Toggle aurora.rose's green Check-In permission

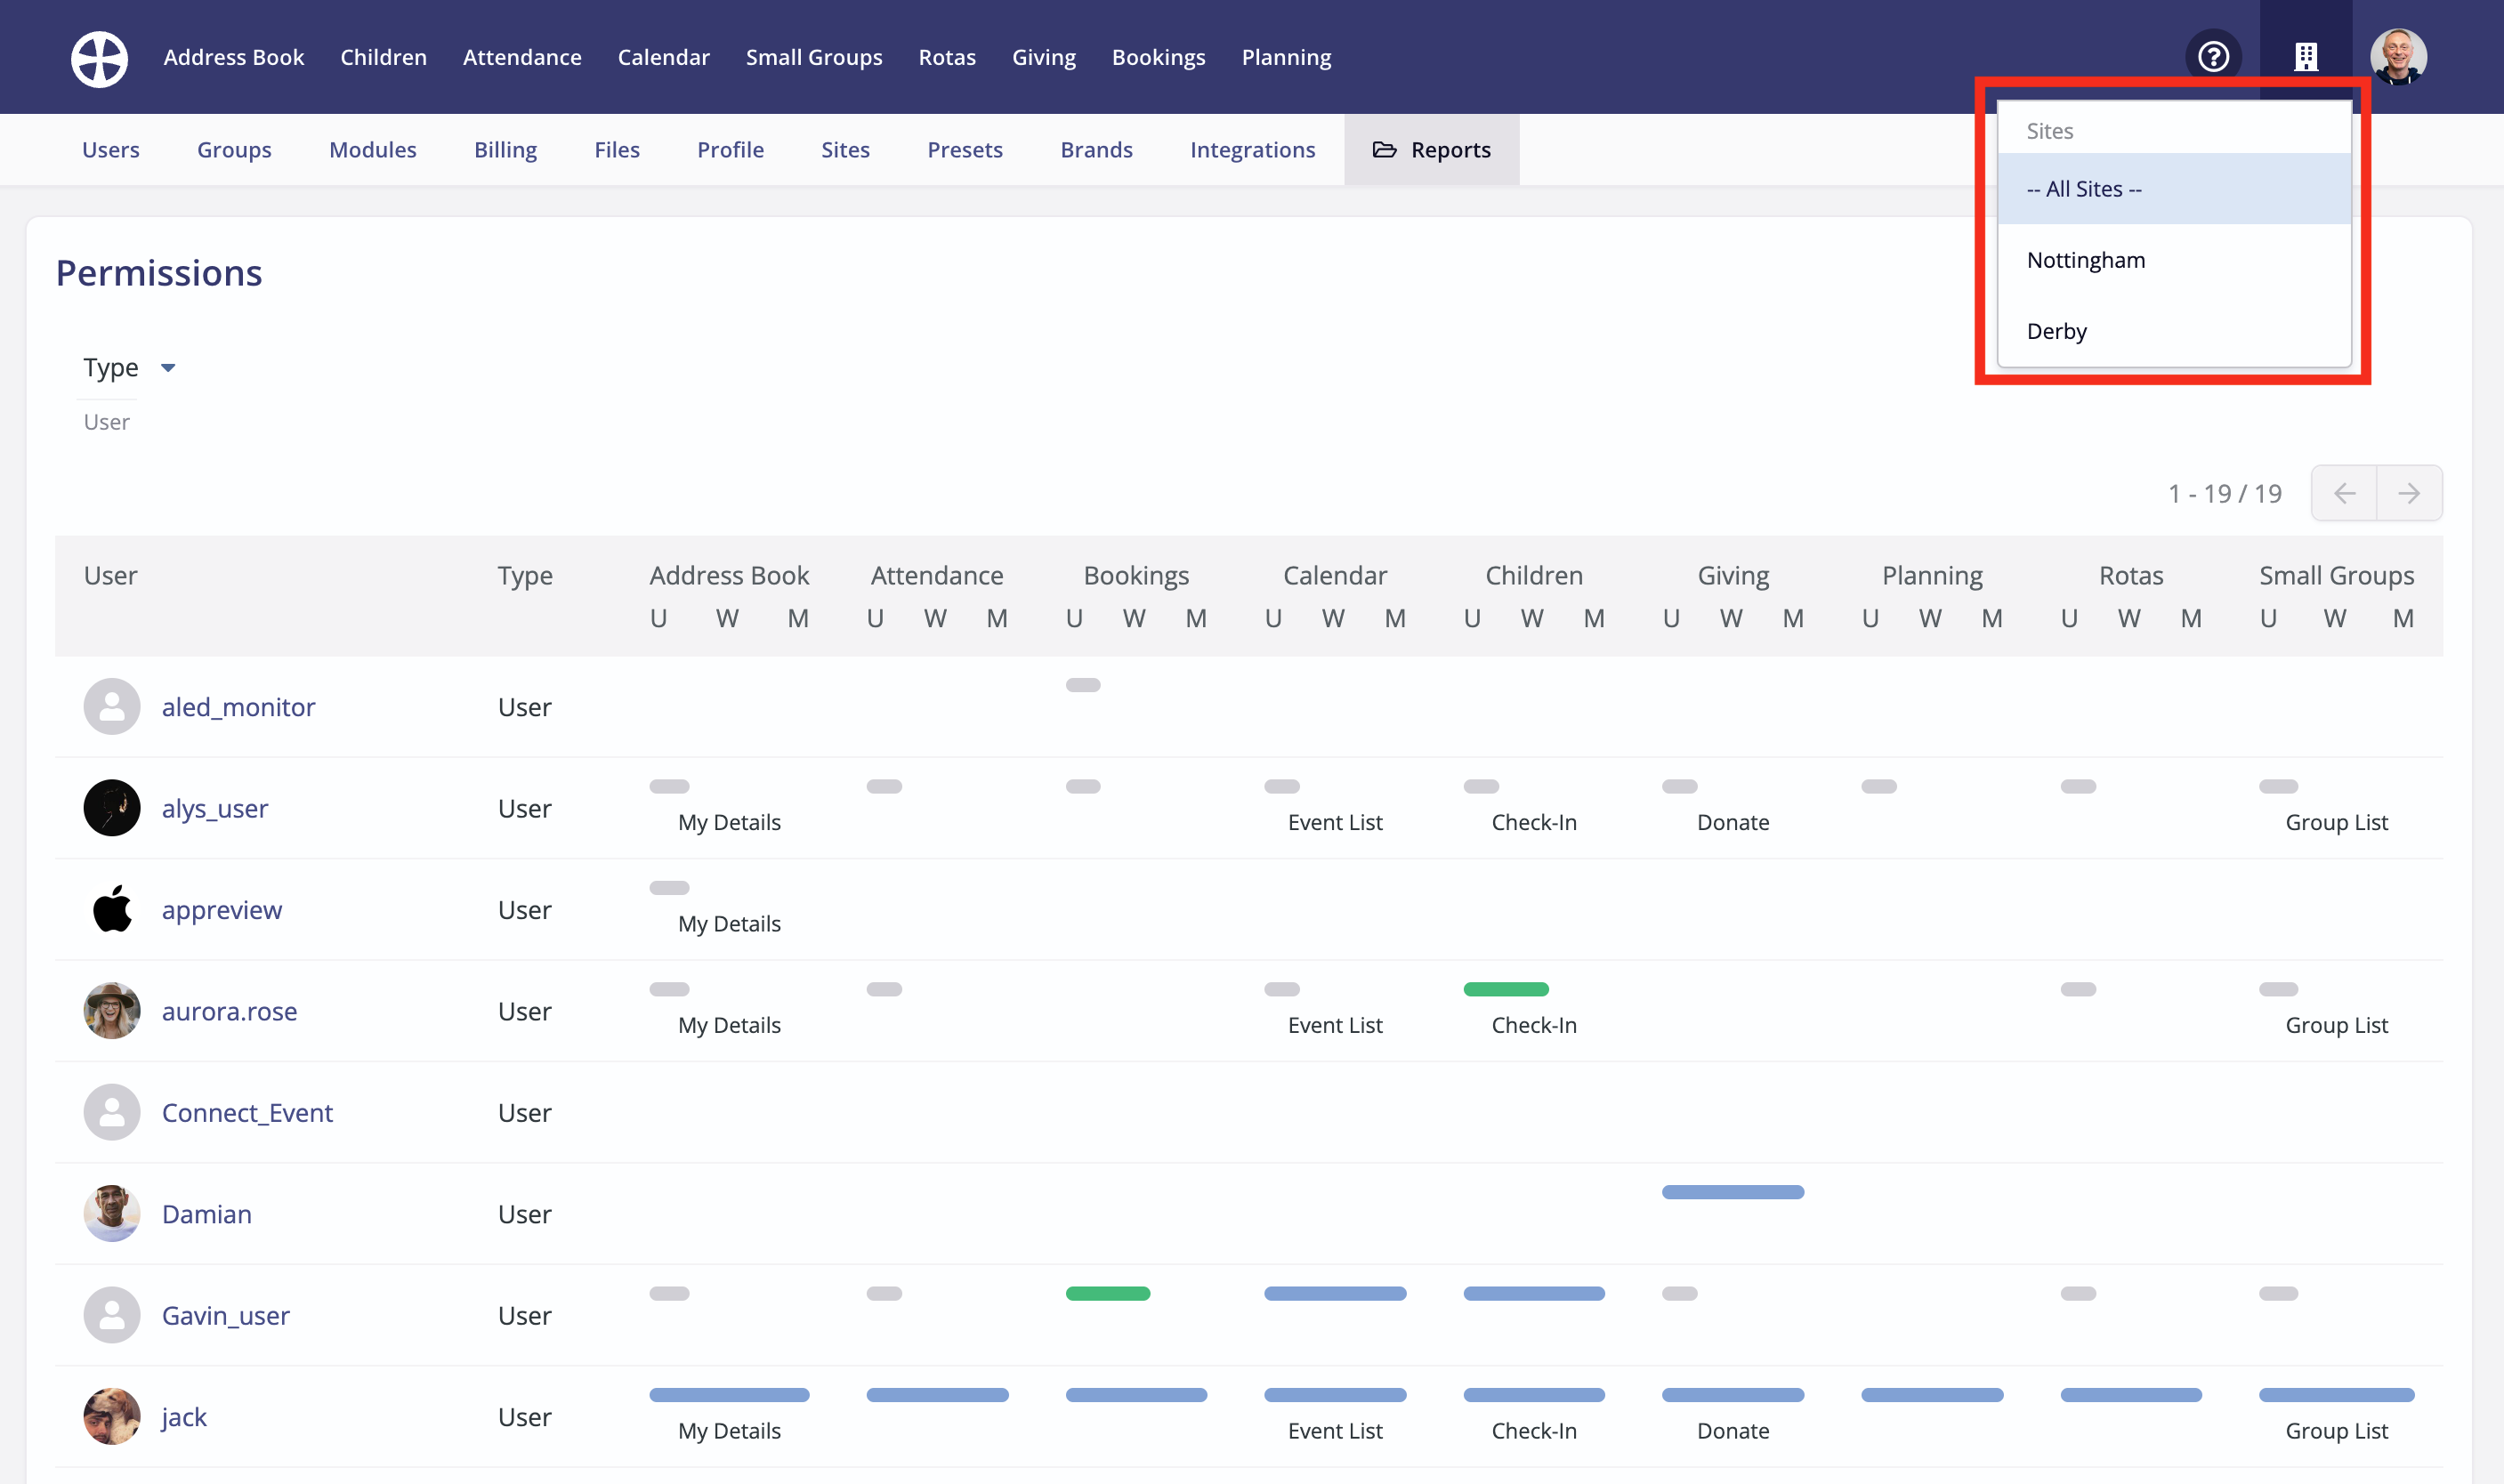tap(1507, 989)
